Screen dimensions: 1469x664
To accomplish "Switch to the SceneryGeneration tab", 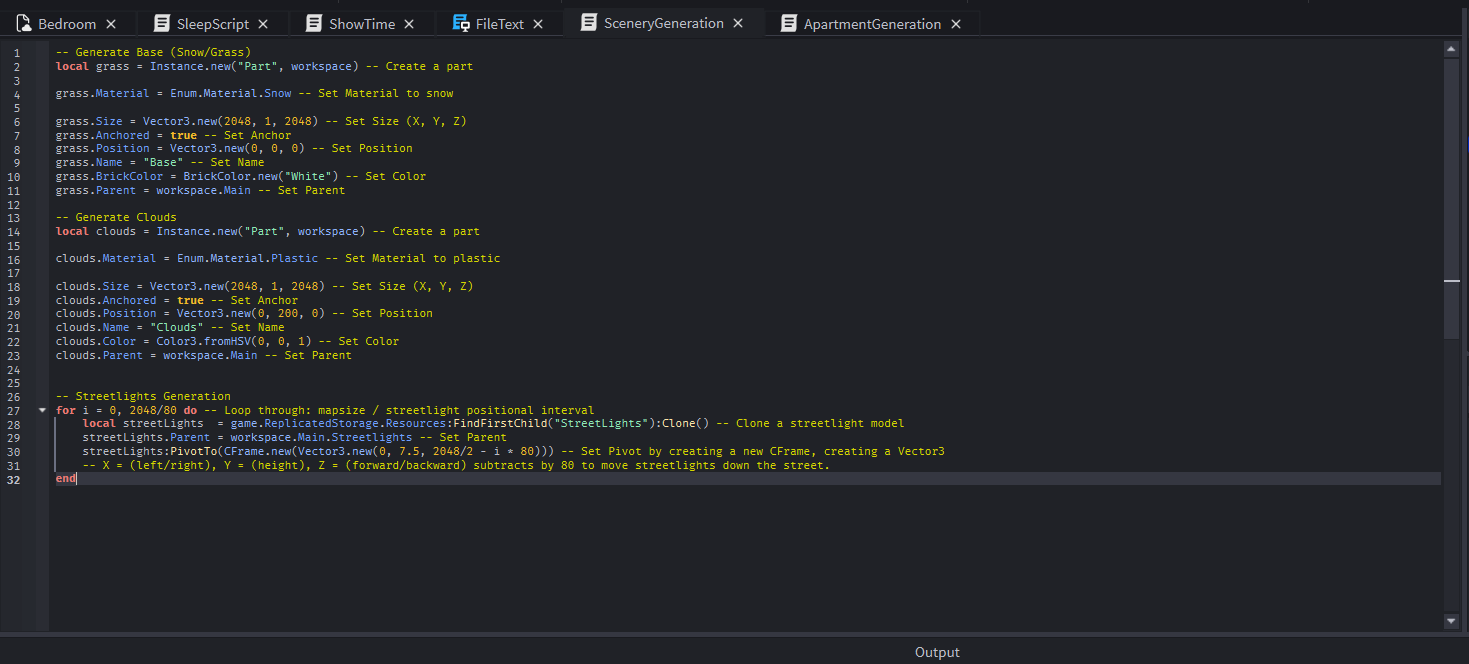I will pyautogui.click(x=663, y=23).
